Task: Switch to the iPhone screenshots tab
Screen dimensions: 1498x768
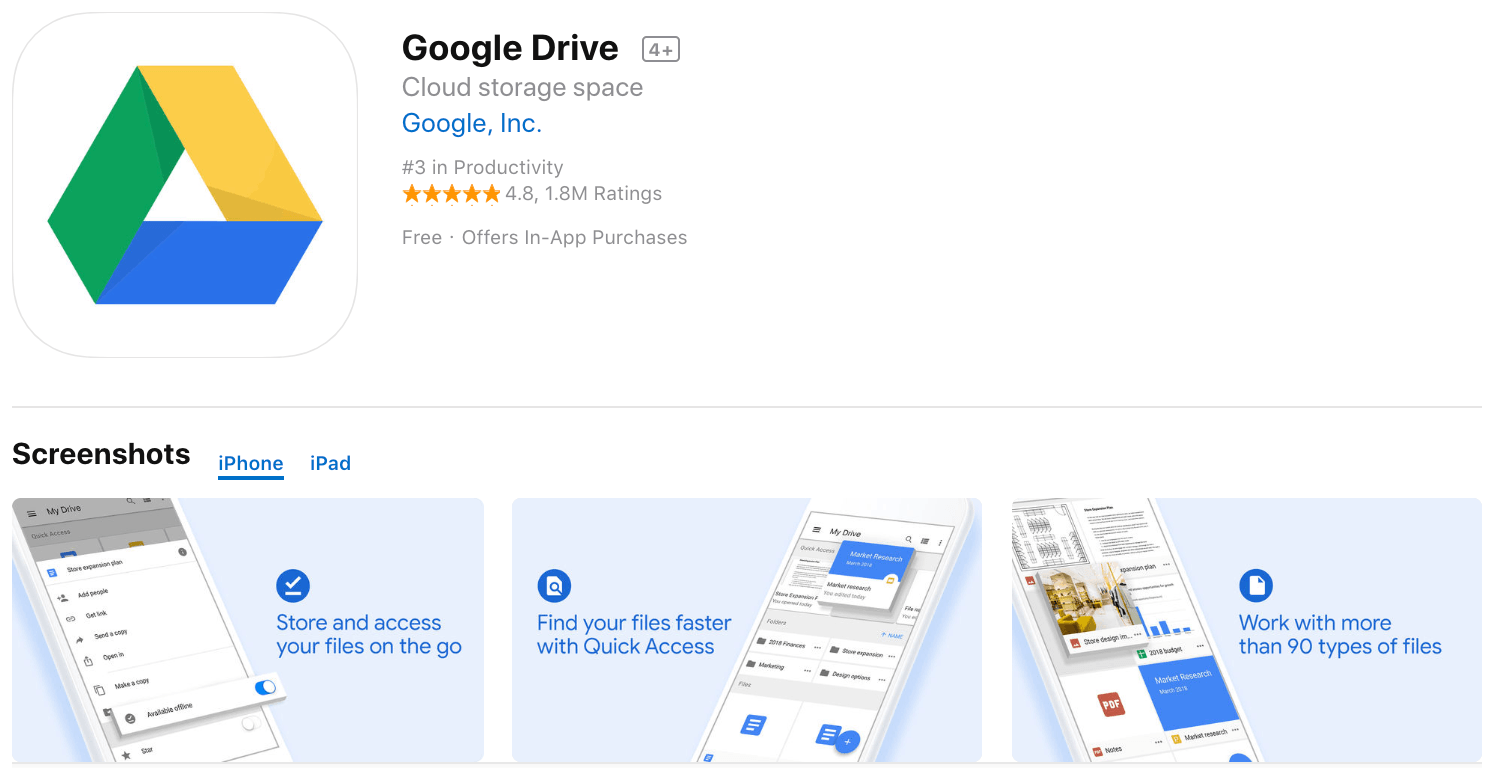Action: click(x=250, y=463)
